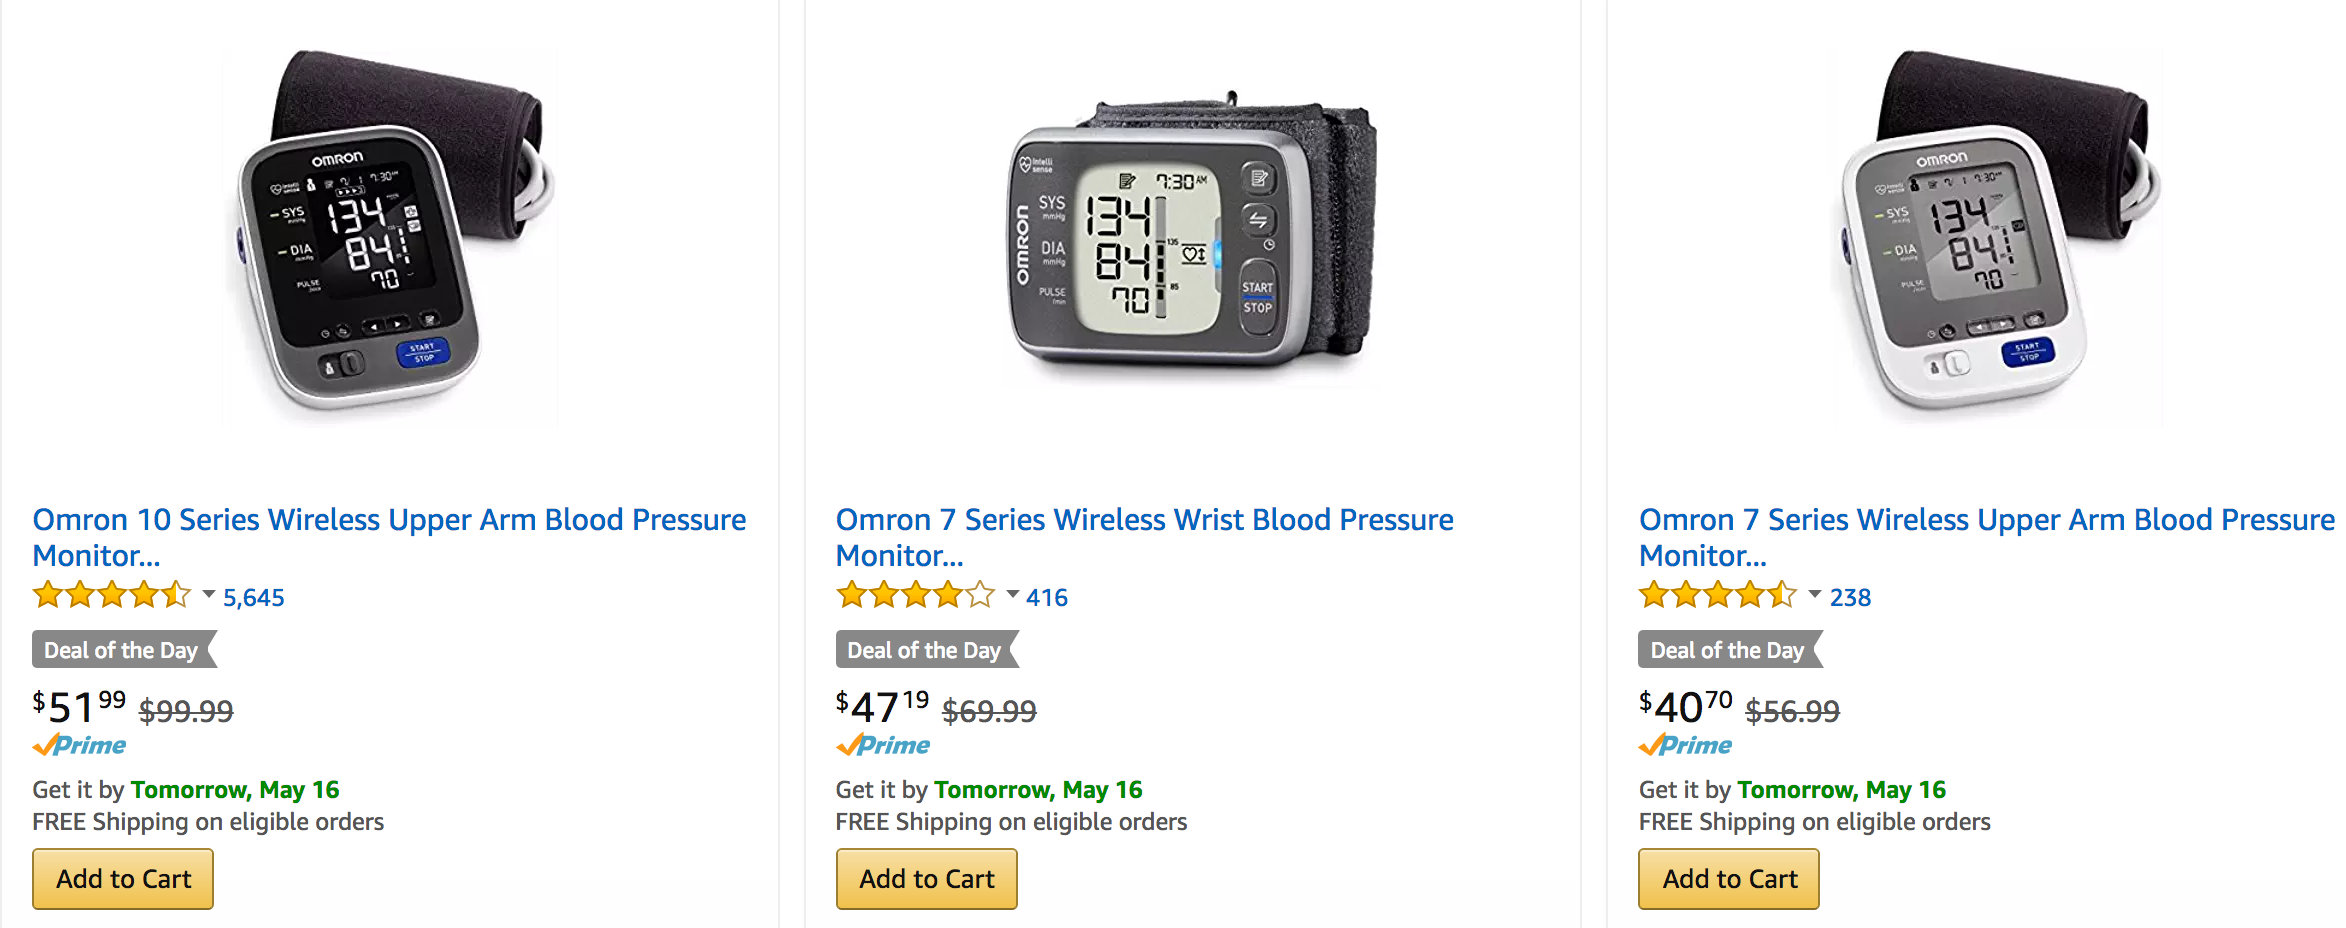Click the Prime logo under the $51.99 price

[x=80, y=746]
